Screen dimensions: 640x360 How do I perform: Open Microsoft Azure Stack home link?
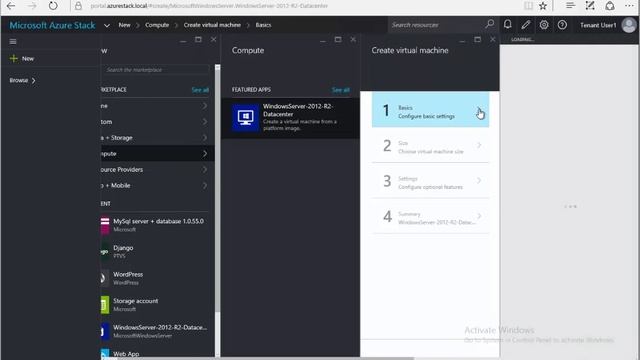(52, 25)
